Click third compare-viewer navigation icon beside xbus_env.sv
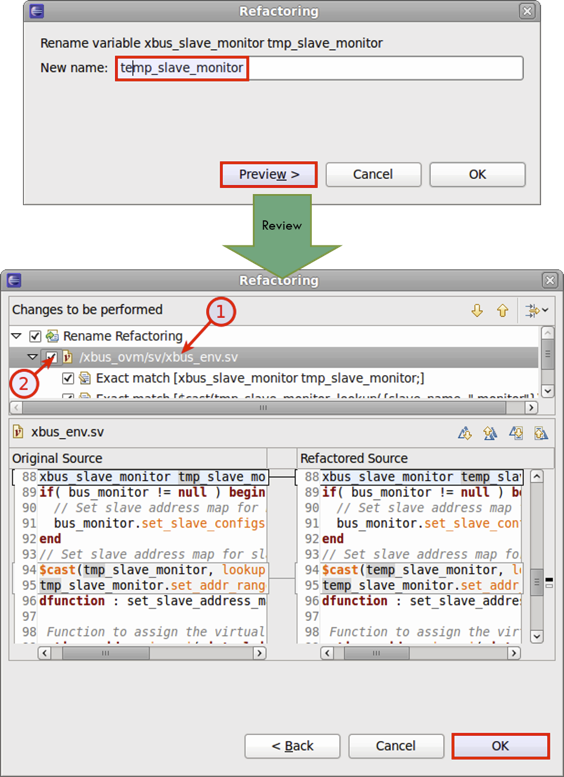This screenshot has width=564, height=777. pos(515,433)
